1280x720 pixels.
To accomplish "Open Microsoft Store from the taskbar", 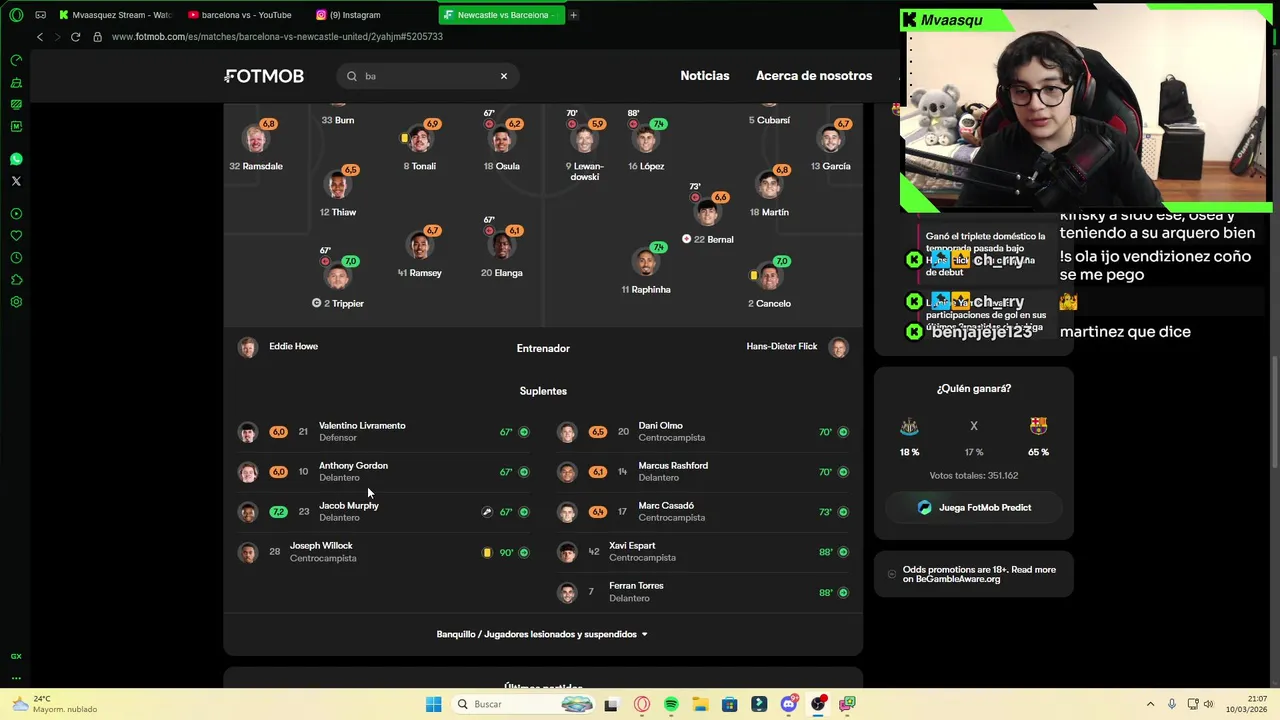I will click(x=730, y=704).
